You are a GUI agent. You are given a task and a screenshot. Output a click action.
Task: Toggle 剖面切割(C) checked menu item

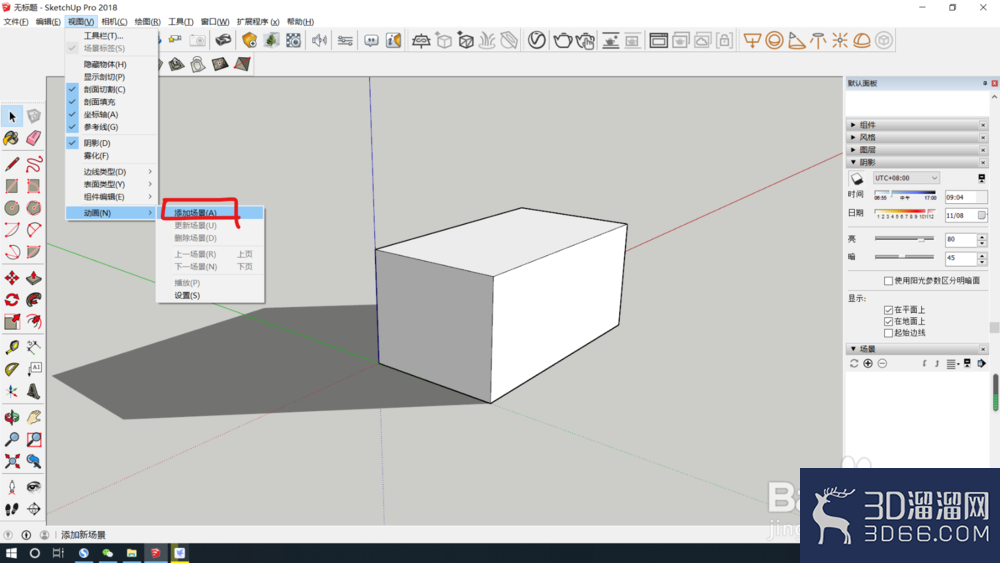(x=112, y=89)
